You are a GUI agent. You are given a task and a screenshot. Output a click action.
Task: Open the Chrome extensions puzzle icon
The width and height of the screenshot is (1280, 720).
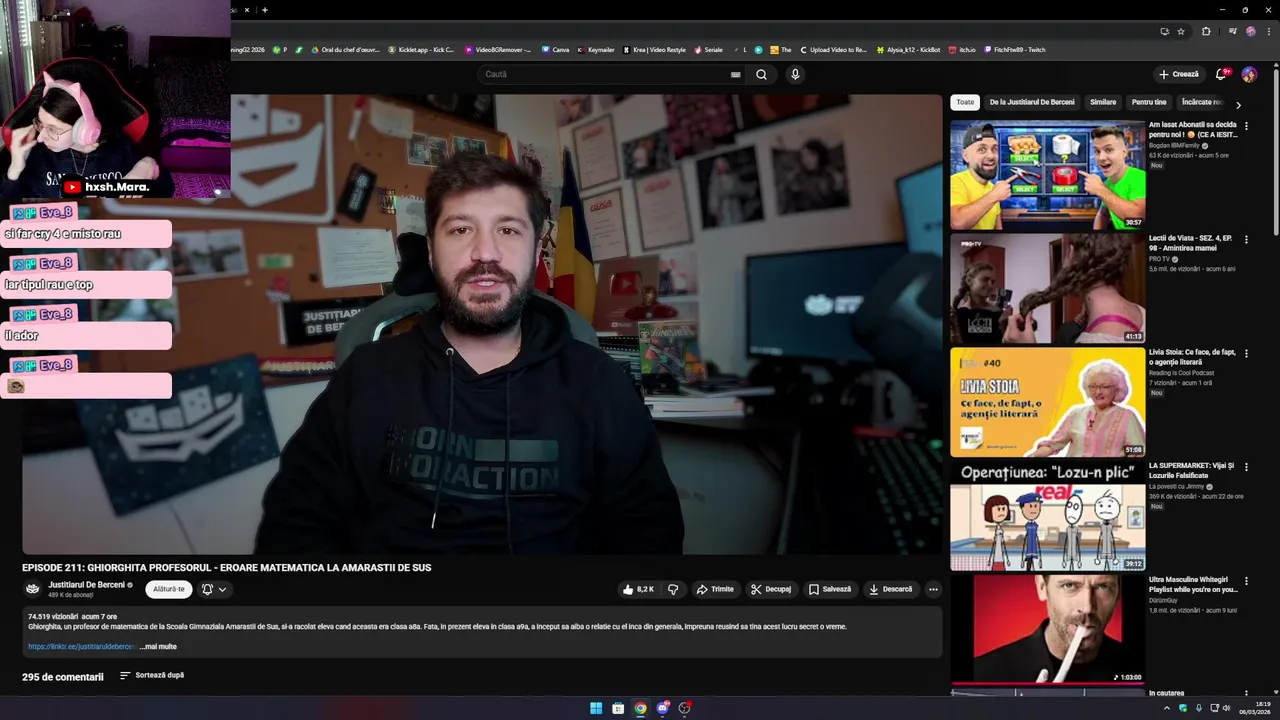coord(1206,31)
